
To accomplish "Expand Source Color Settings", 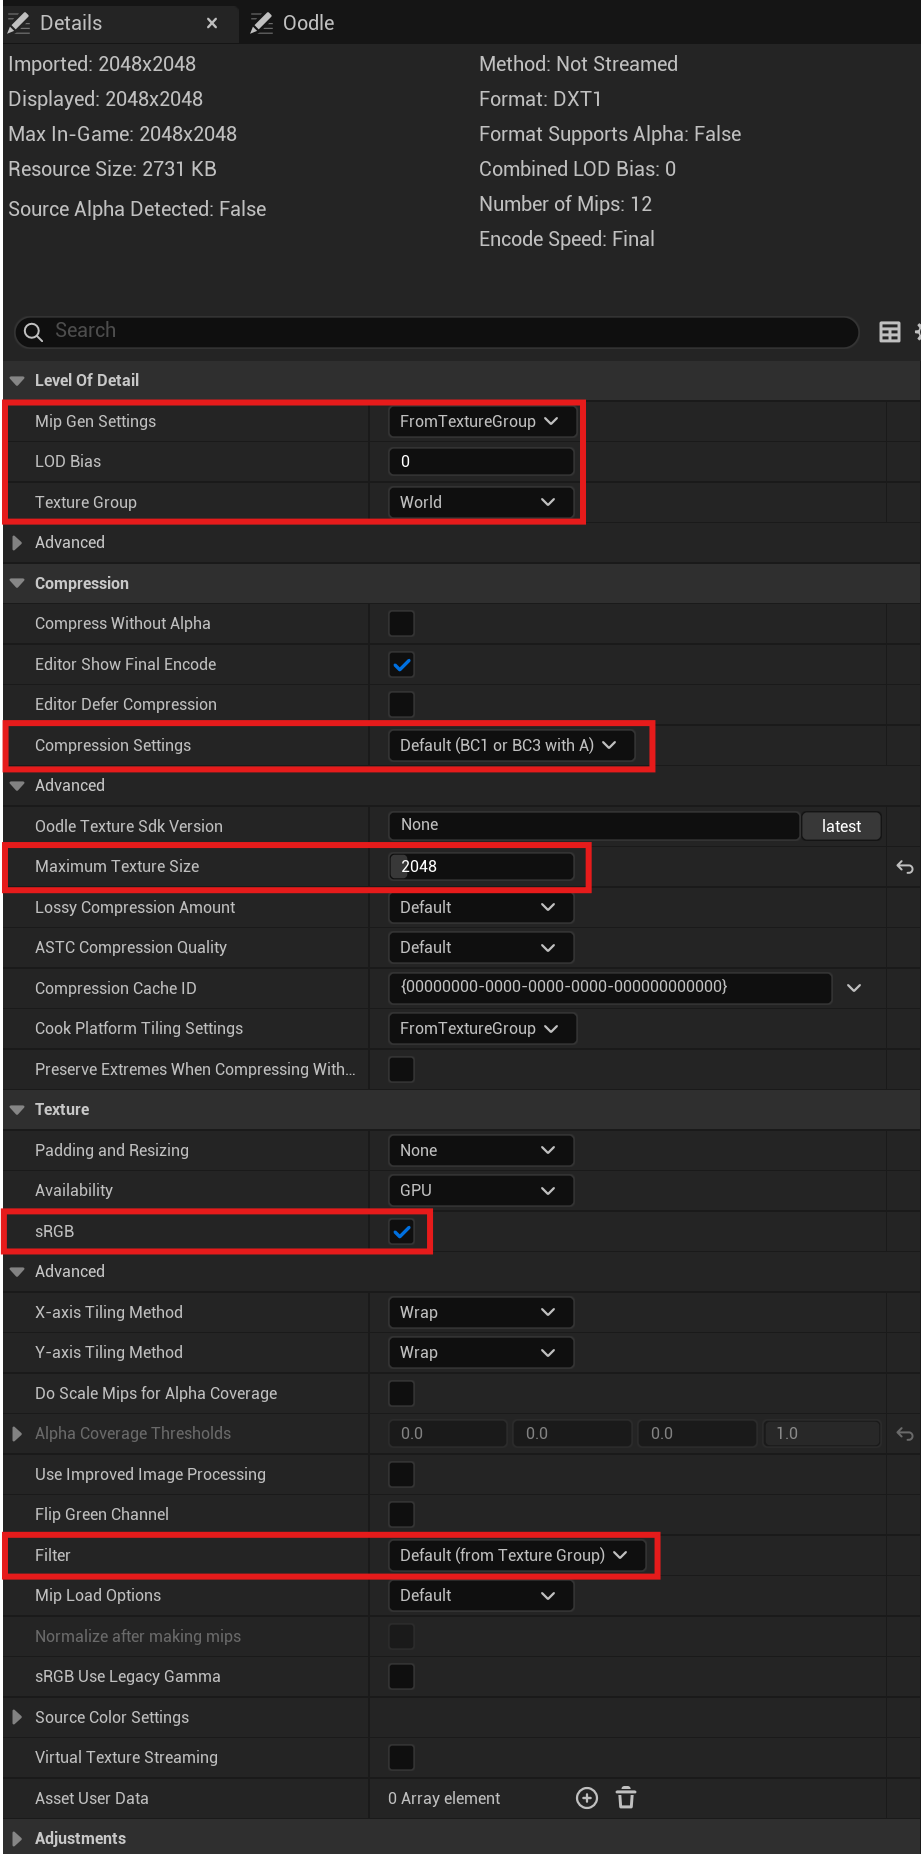I will point(17,1717).
